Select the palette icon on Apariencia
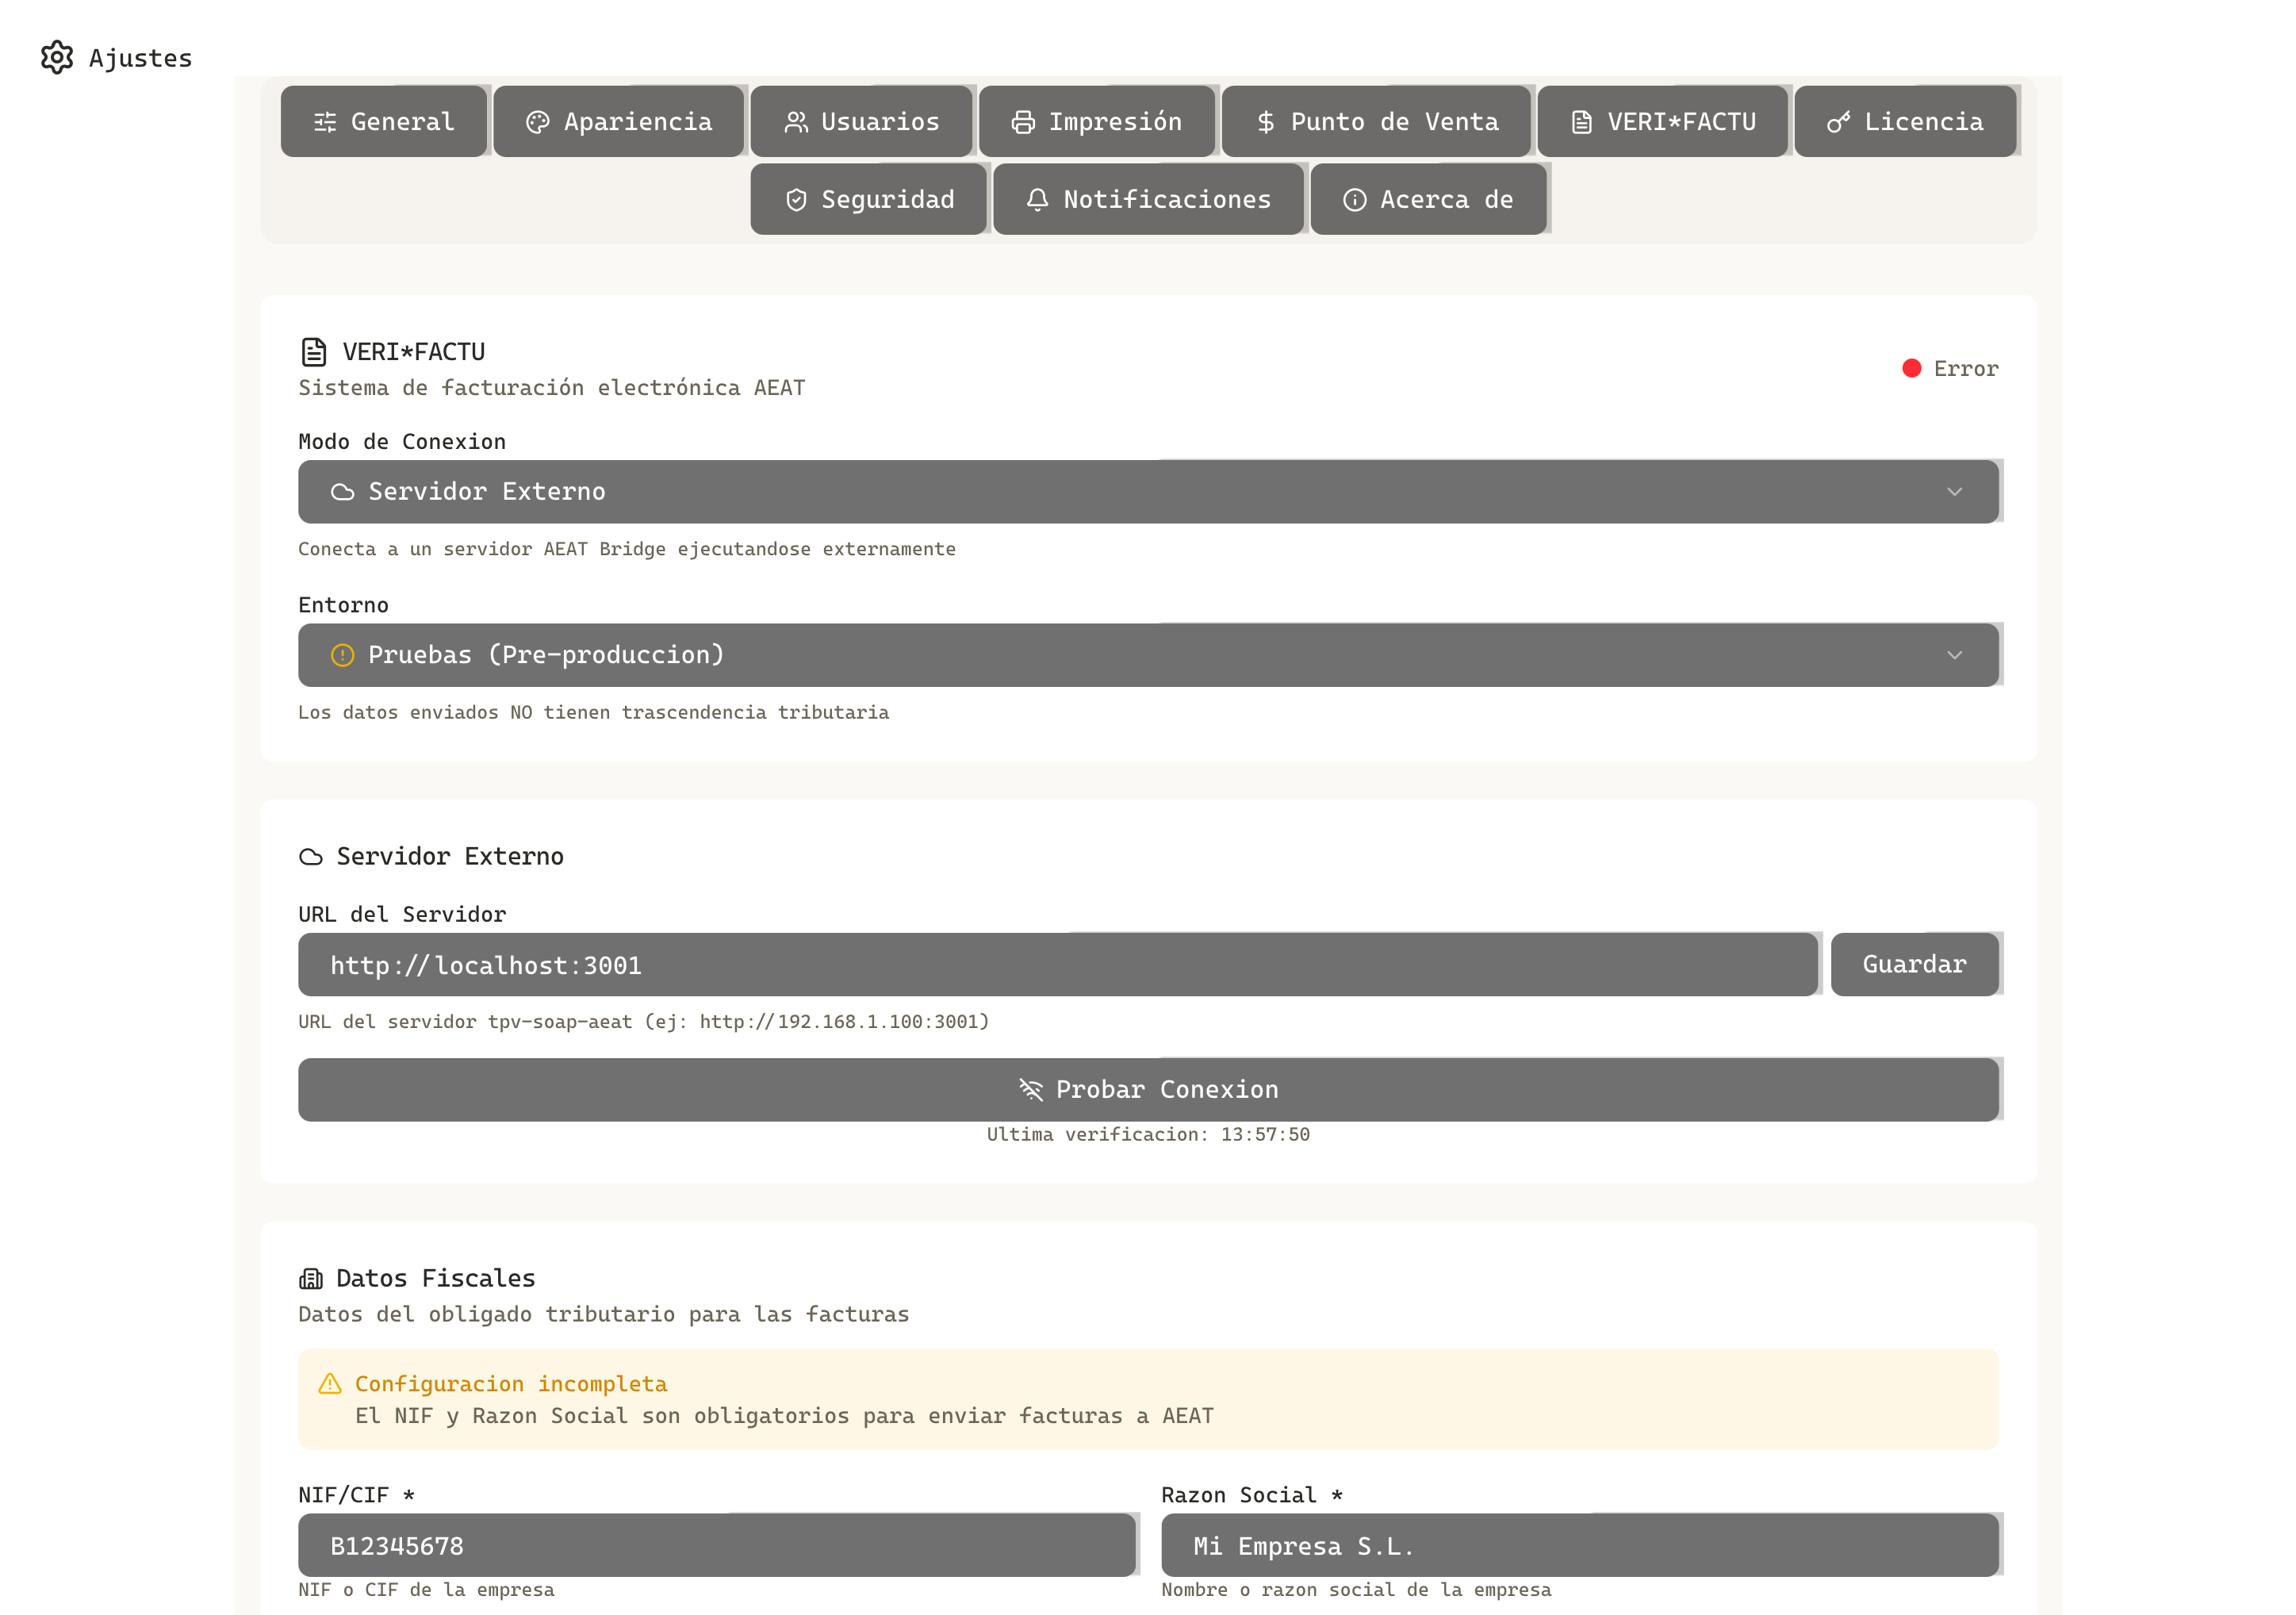This screenshot has width=2296, height=1615. (x=538, y=121)
